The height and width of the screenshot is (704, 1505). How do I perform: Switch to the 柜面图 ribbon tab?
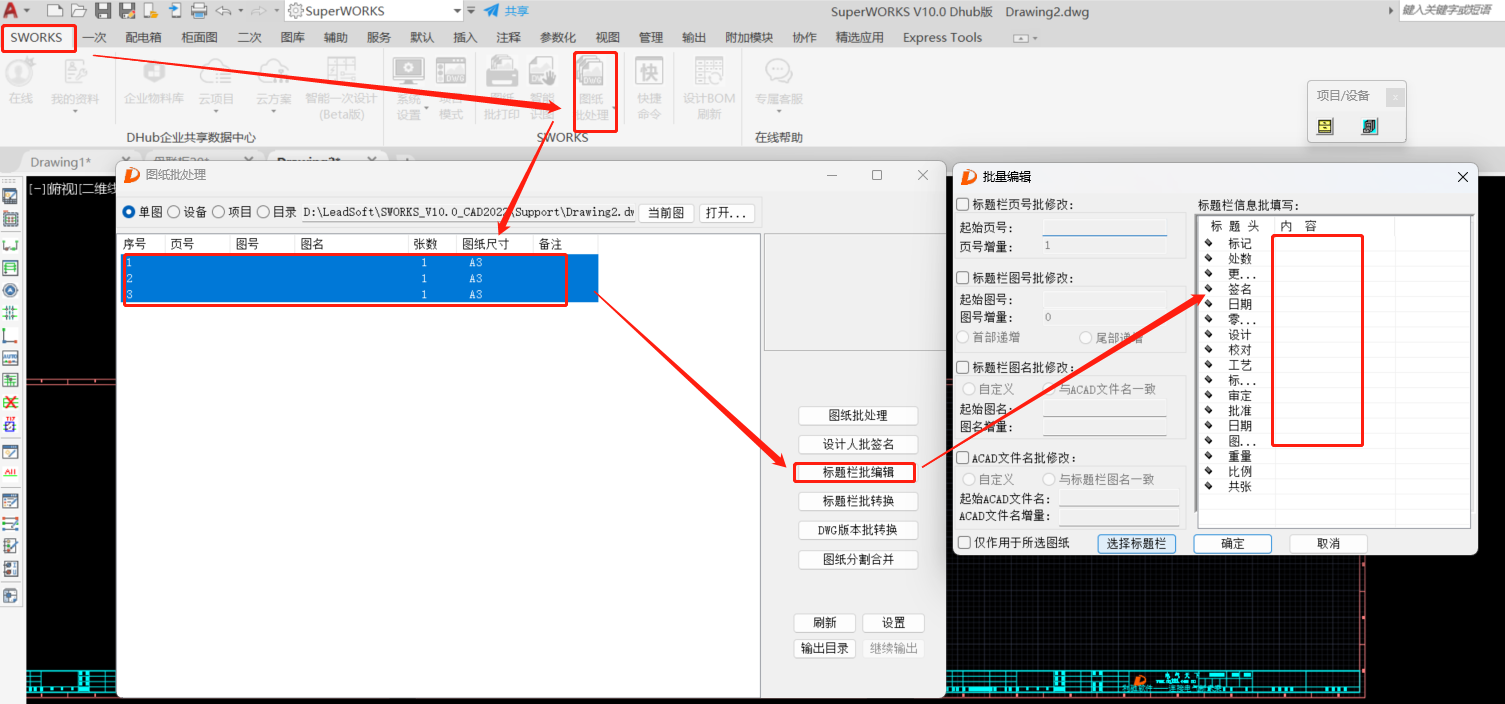tap(199, 38)
